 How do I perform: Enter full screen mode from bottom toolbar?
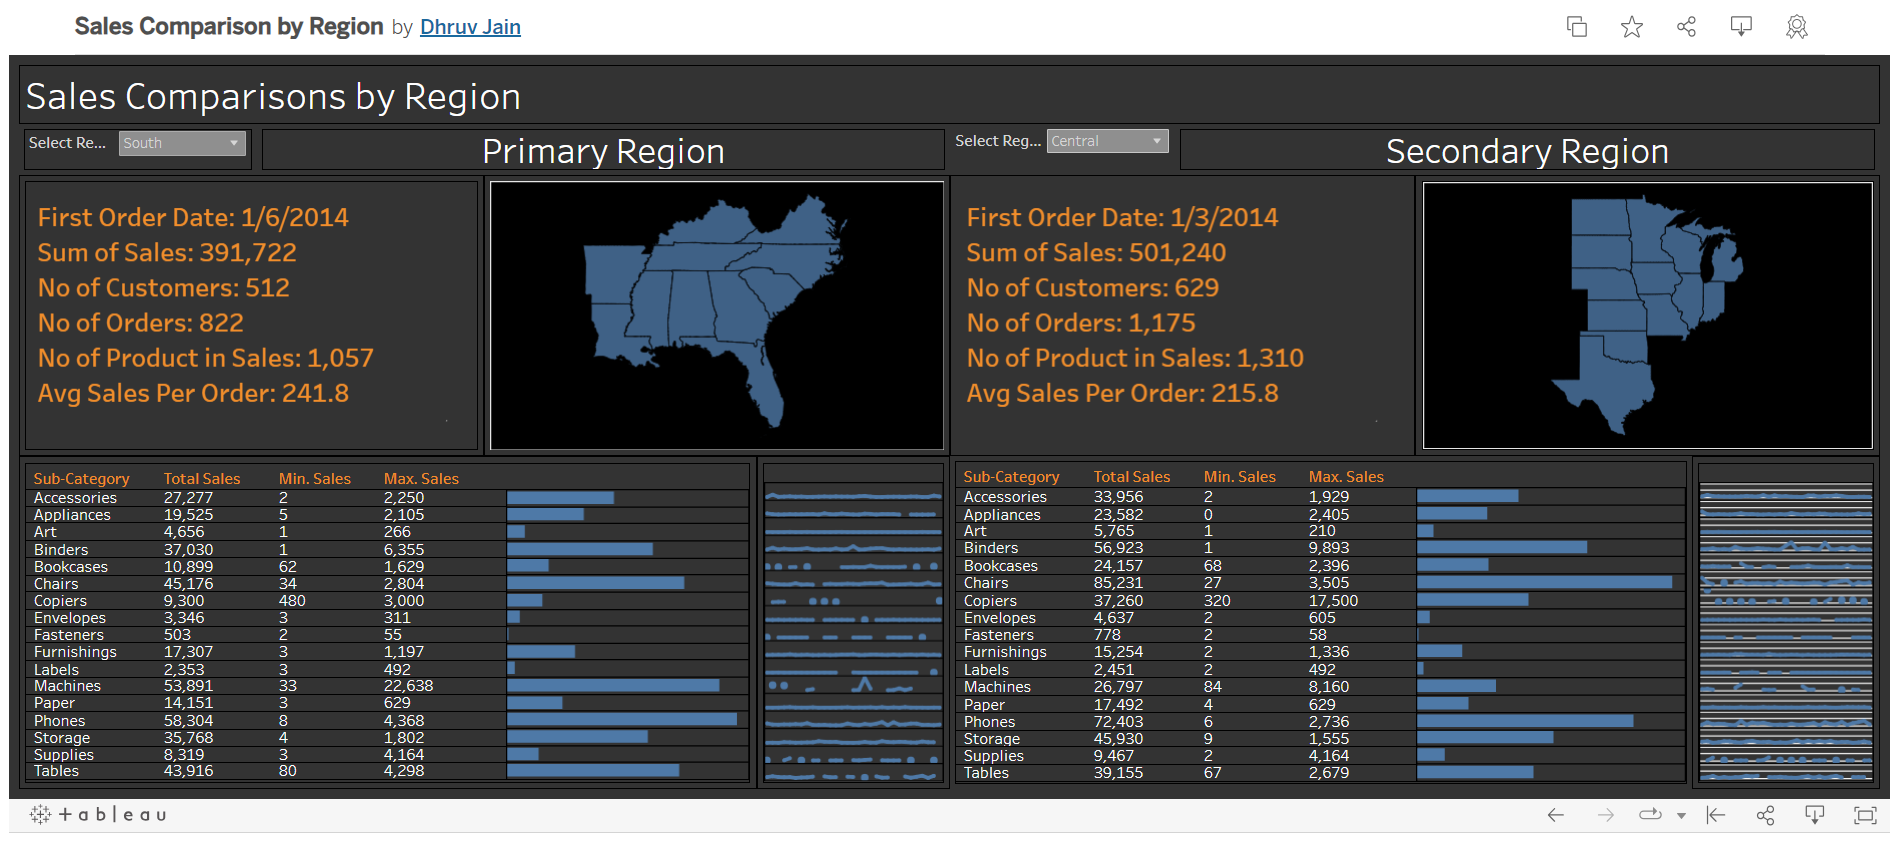[x=1865, y=815]
